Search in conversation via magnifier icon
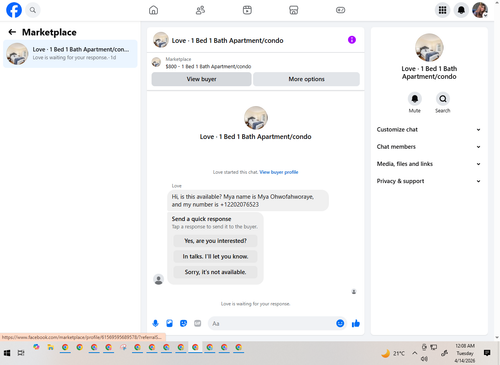500x365 pixels. click(x=443, y=99)
